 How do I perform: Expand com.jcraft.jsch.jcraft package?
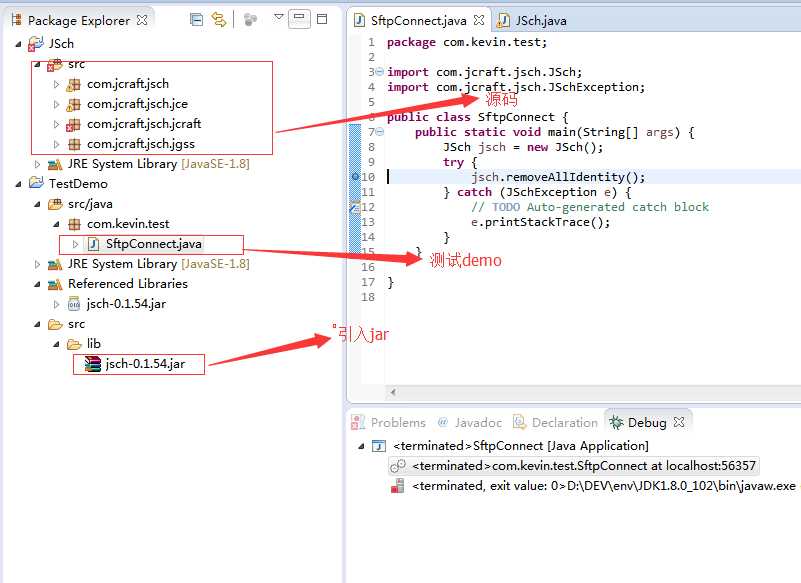[x=56, y=124]
